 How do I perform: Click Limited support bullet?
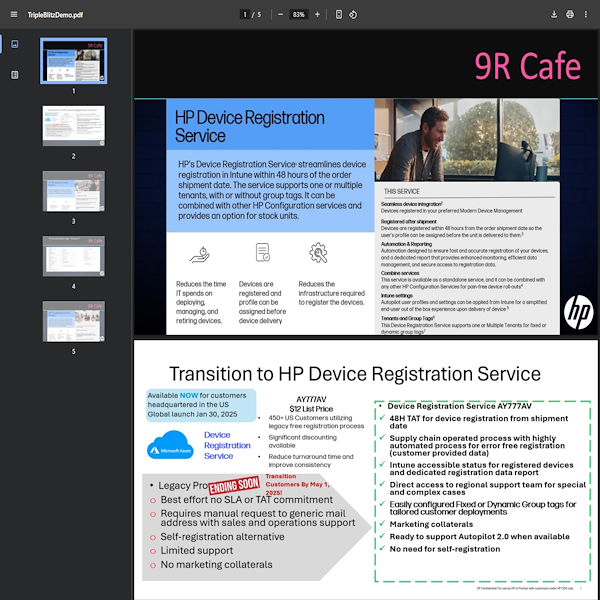click(x=197, y=551)
